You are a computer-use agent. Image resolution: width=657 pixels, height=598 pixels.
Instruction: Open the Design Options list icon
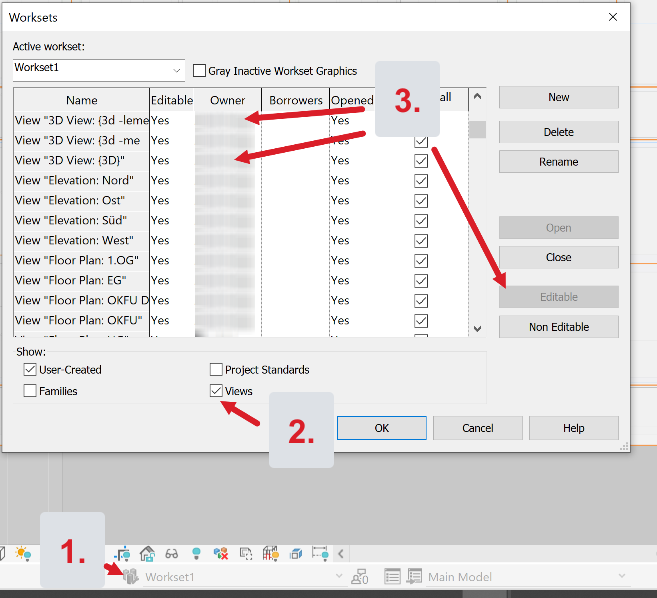point(392,577)
